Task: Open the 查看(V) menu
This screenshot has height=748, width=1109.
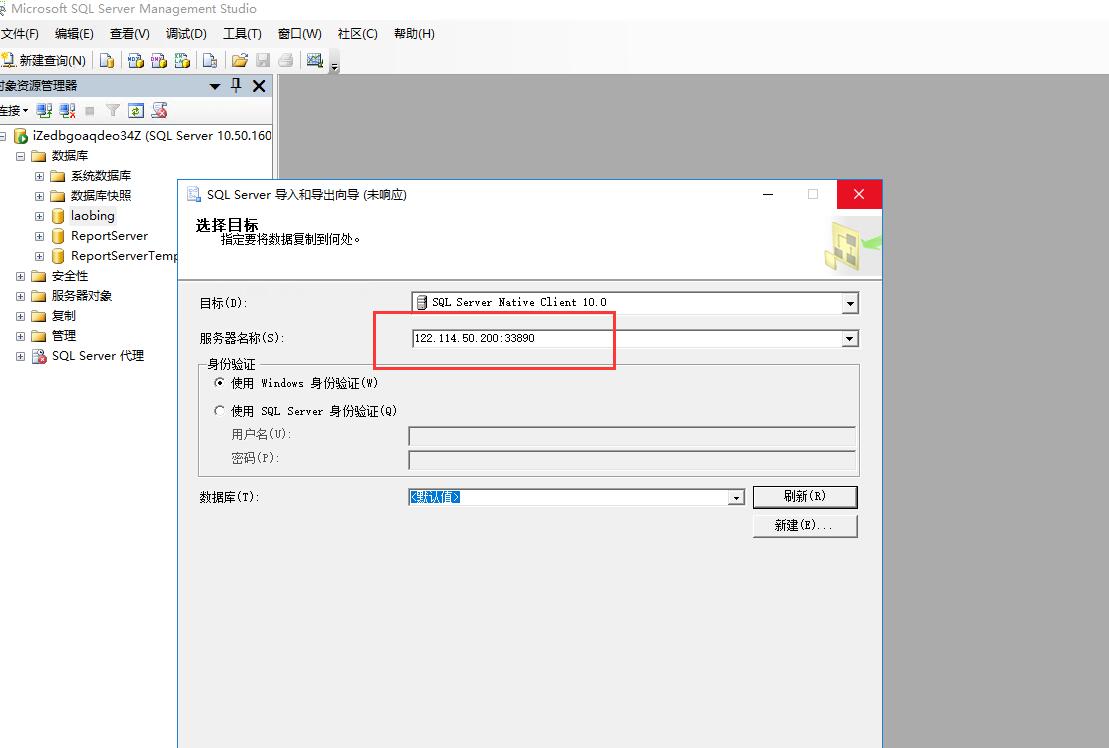Action: pyautogui.click(x=129, y=34)
